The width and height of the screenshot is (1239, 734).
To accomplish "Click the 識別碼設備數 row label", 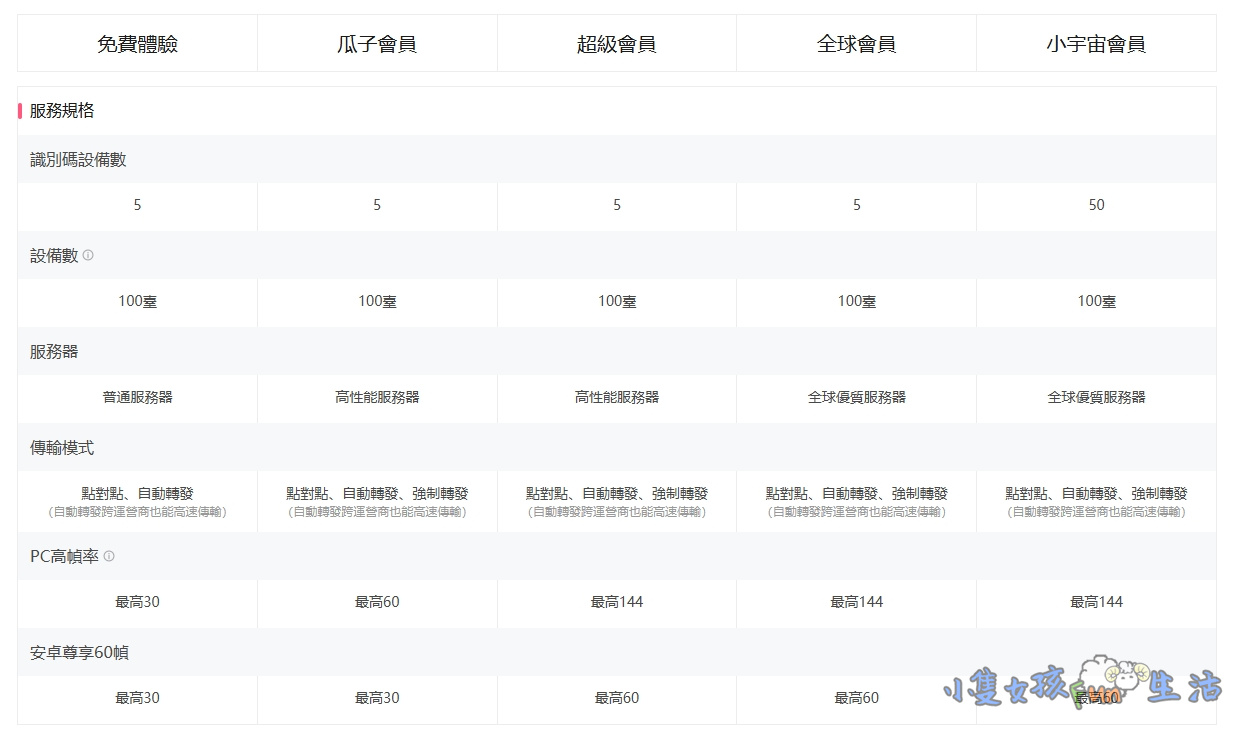I will pos(78,160).
